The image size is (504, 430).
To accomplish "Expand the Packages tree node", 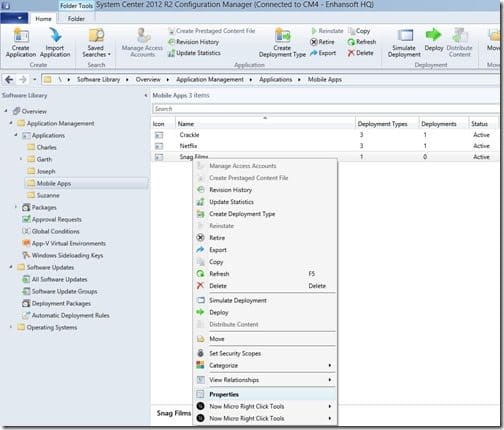I will pos(16,207).
